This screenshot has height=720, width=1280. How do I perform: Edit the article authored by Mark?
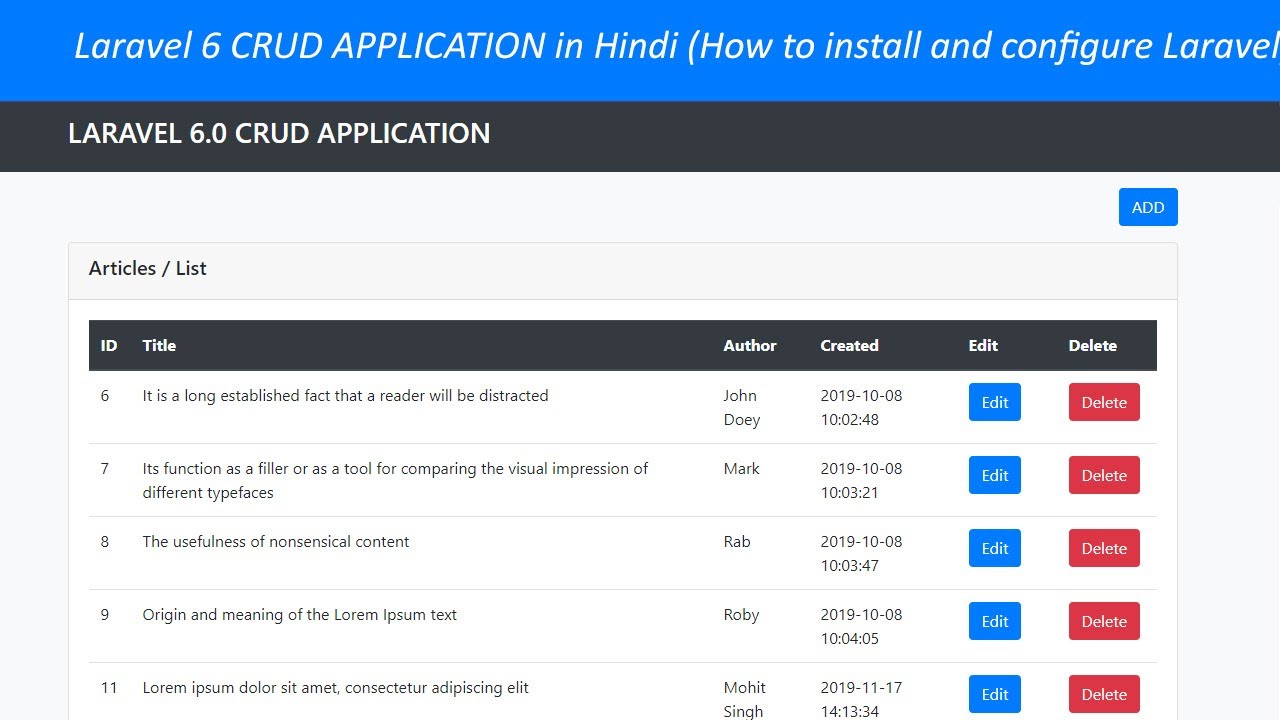click(x=994, y=475)
